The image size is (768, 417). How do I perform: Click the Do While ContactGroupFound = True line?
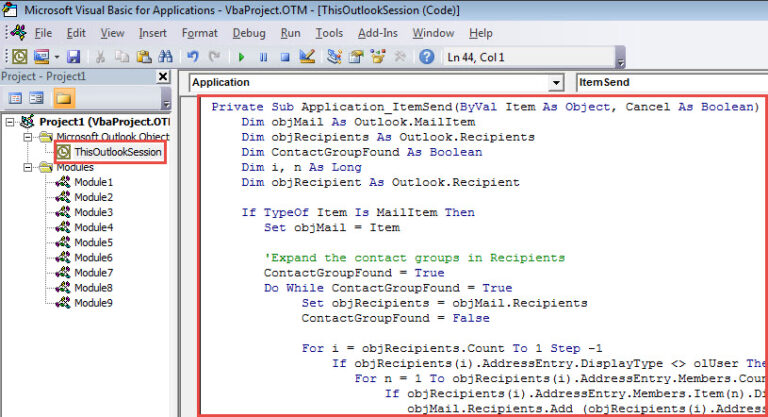[388, 288]
